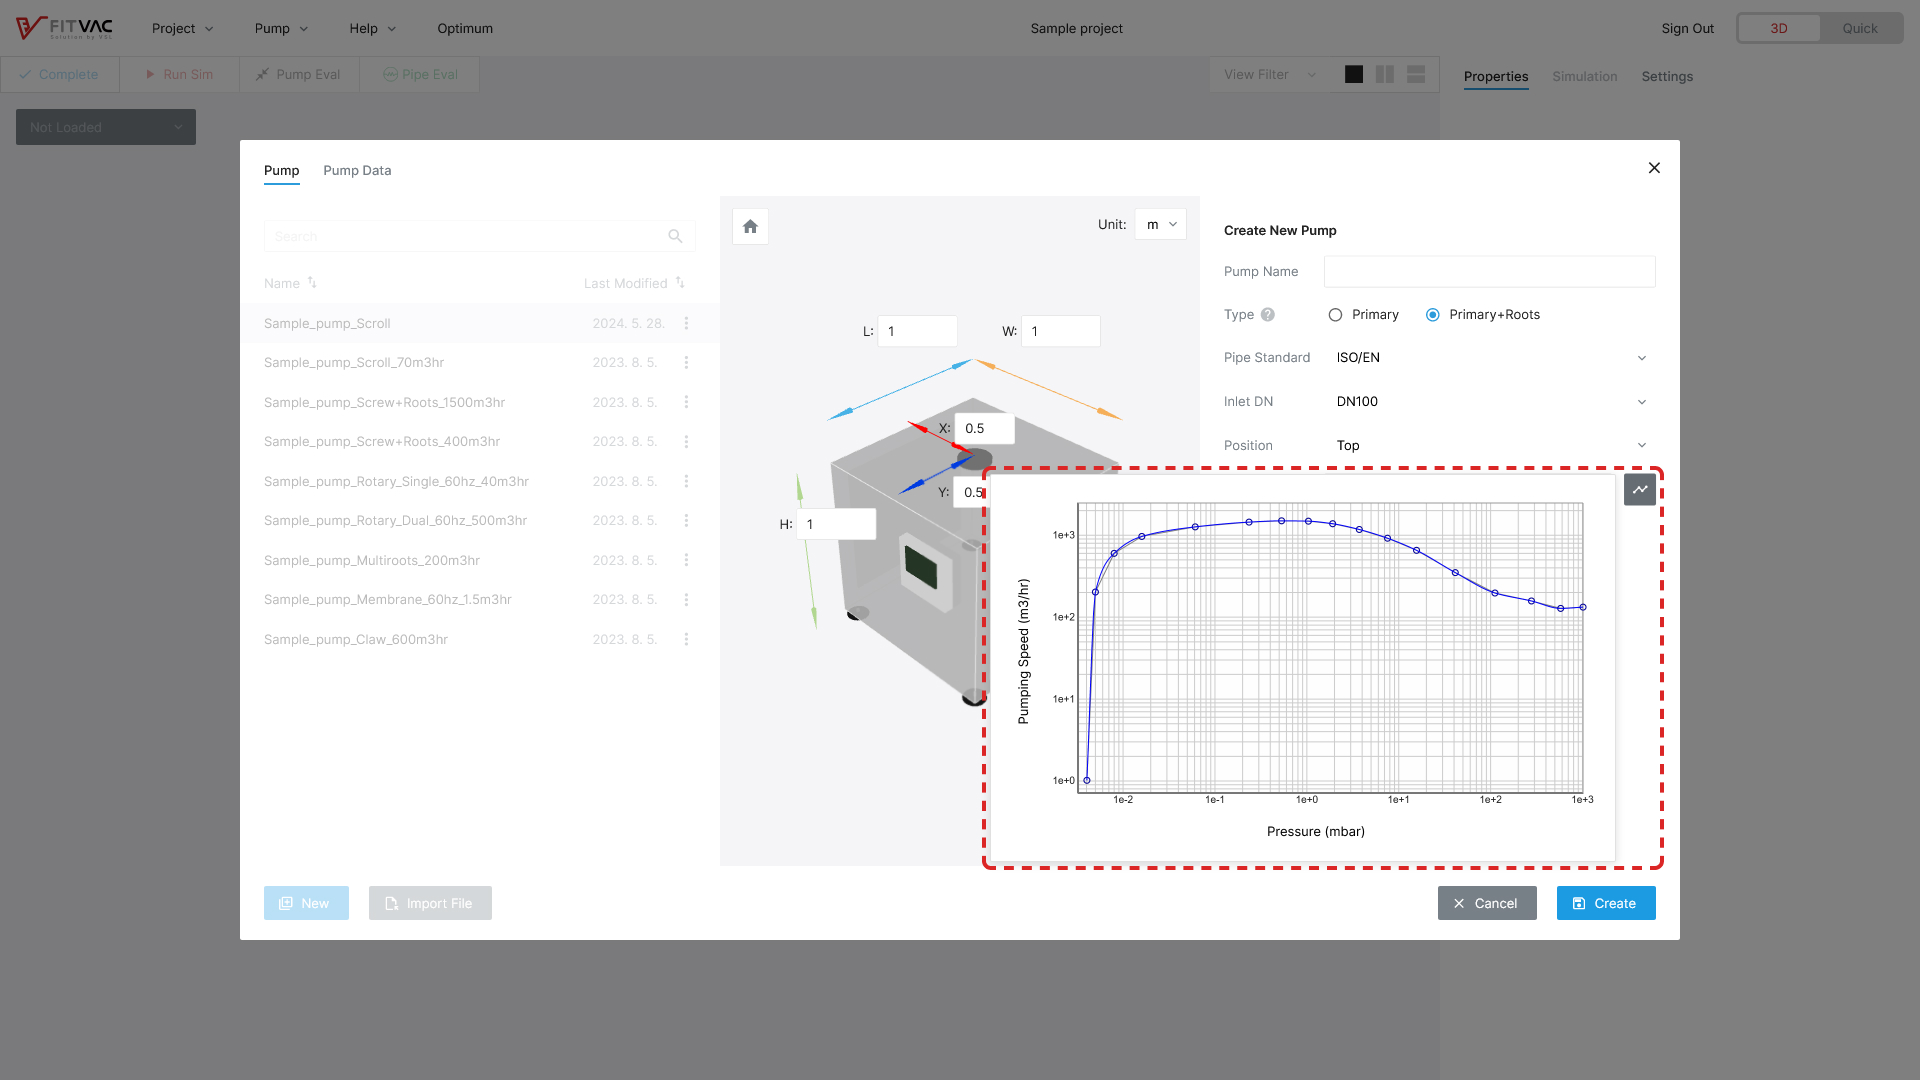Viewport: 1920px width, 1080px height.
Task: Select two-row view layout icon
Action: (1416, 74)
